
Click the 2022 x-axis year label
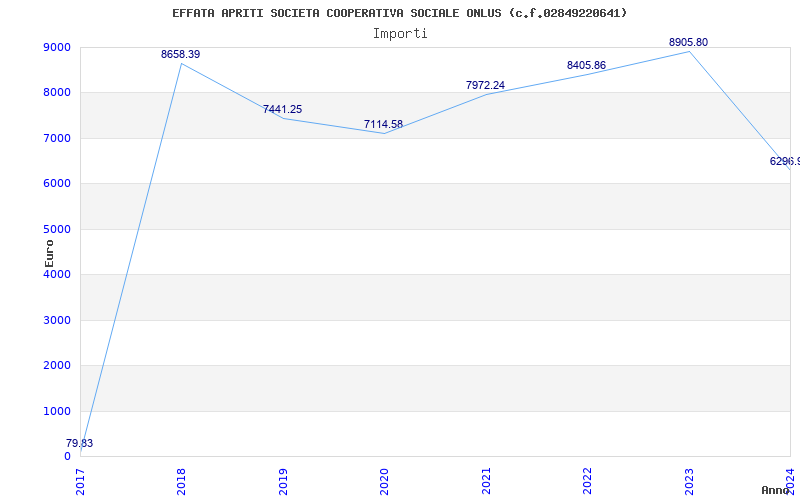pos(587,481)
